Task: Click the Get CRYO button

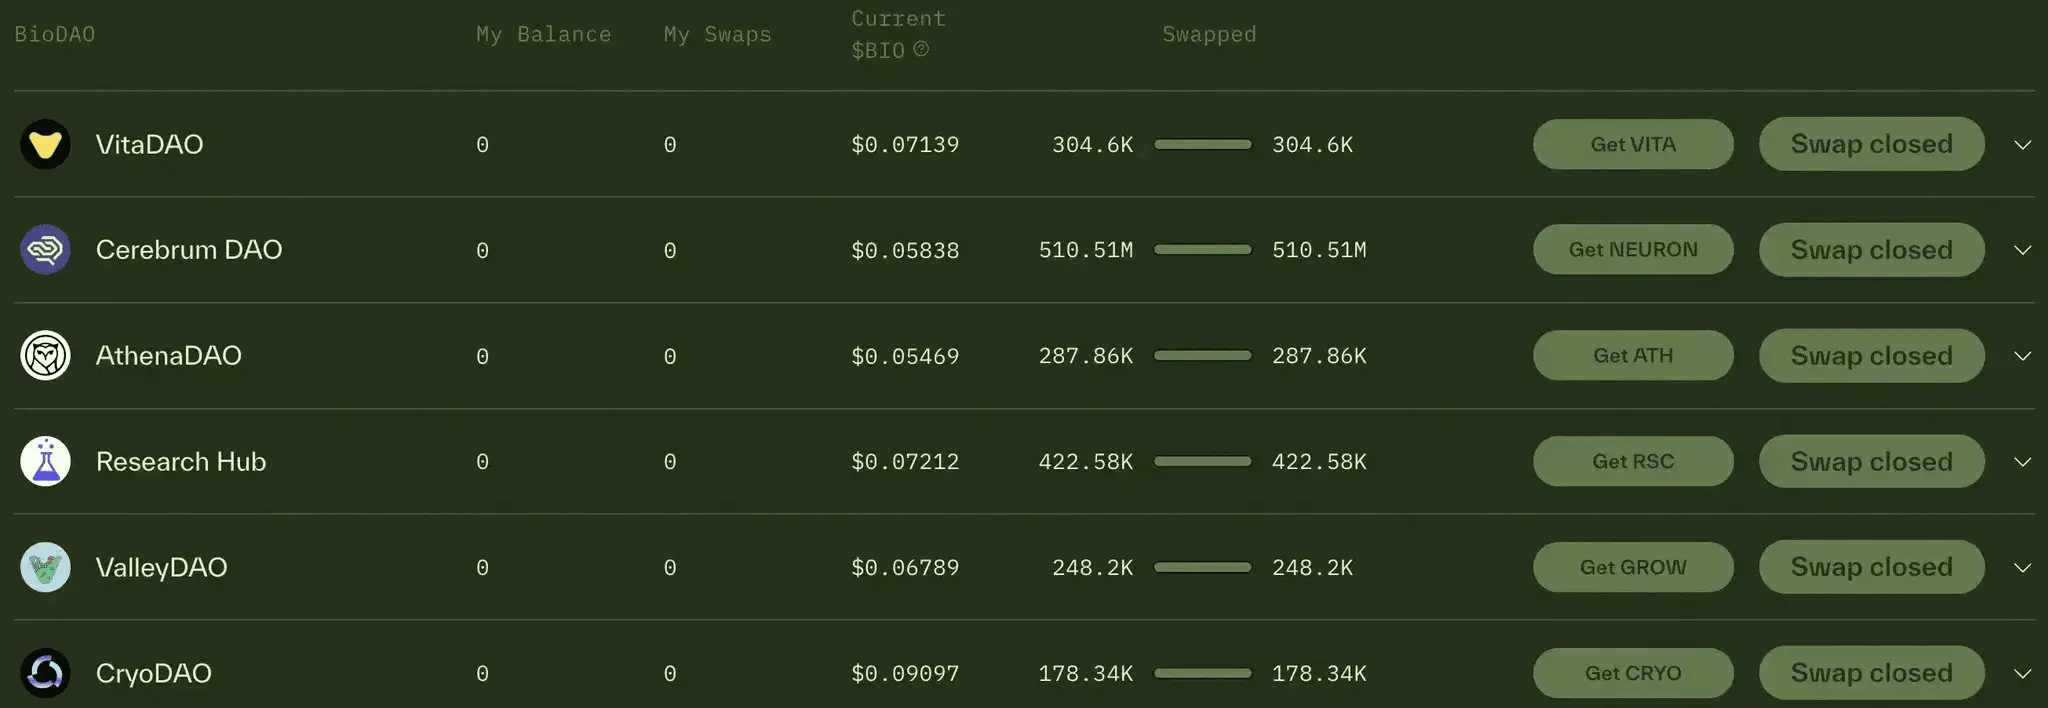Action: [x=1633, y=673]
